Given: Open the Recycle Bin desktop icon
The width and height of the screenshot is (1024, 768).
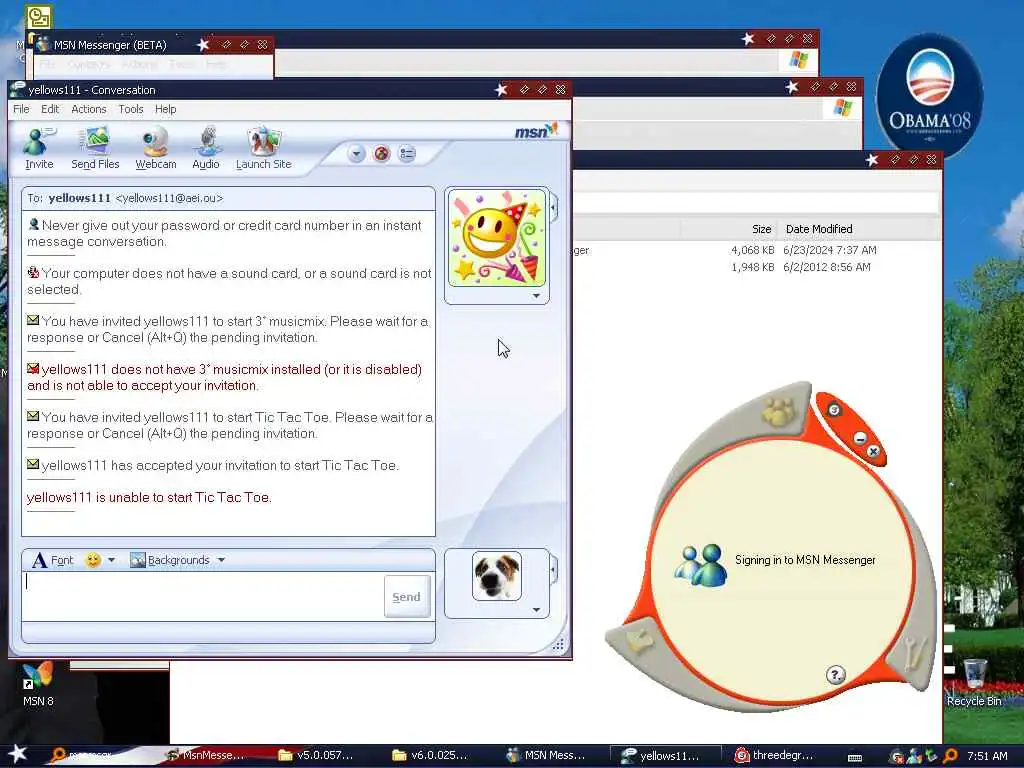Looking at the screenshot, I should pos(974,682).
